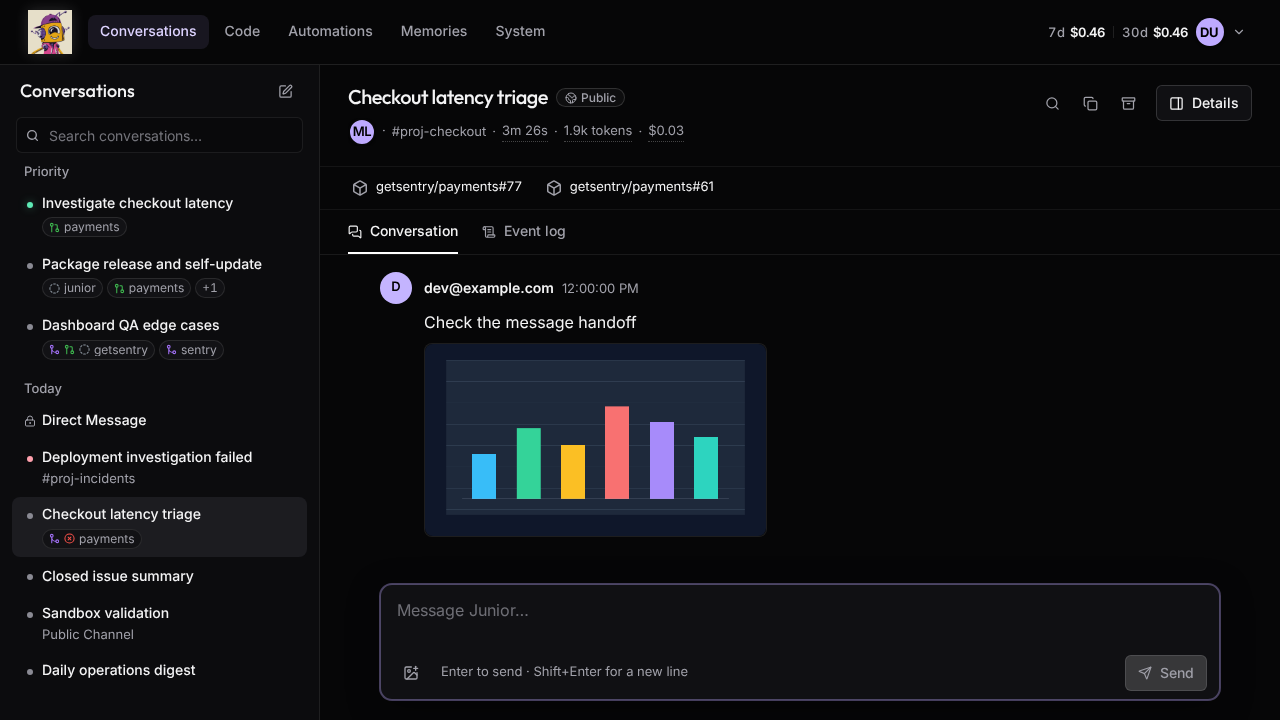1280x720 pixels.
Task: Open the getsentry/payments#77 reference
Action: coord(437,187)
